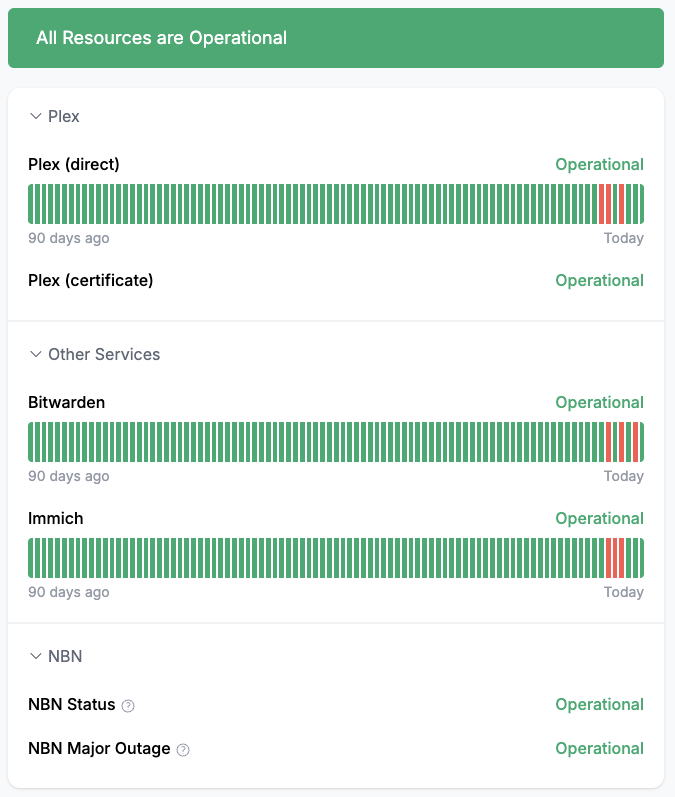Click the Plex (certificate) service name
Screen dimensions: 675x797
coord(91,280)
